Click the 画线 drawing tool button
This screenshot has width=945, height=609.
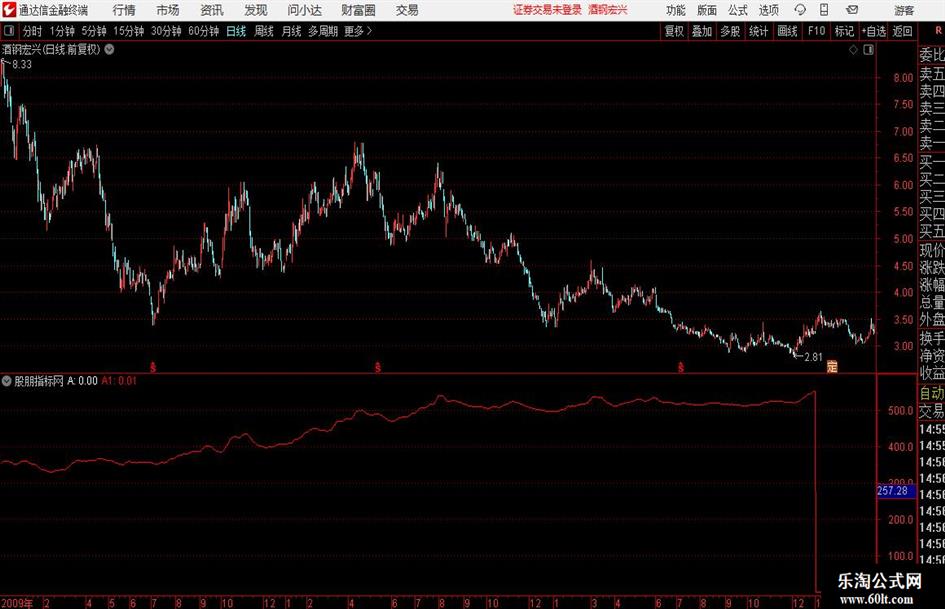(x=787, y=31)
